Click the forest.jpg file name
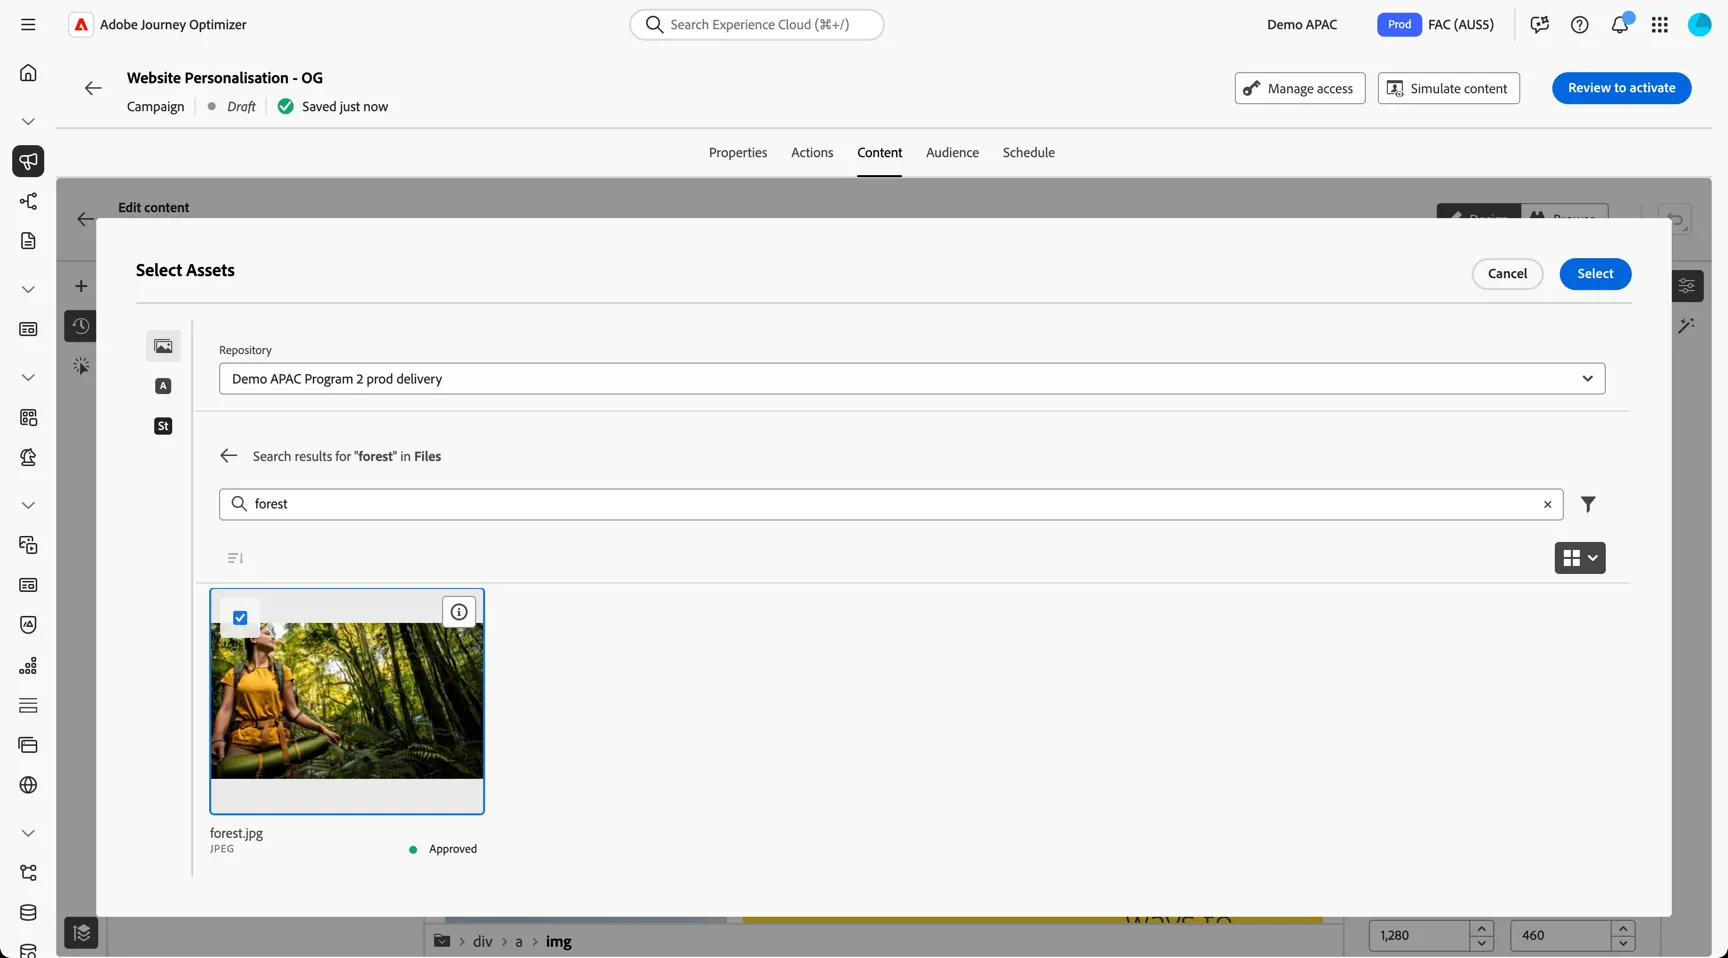The image size is (1728, 958). [236, 833]
